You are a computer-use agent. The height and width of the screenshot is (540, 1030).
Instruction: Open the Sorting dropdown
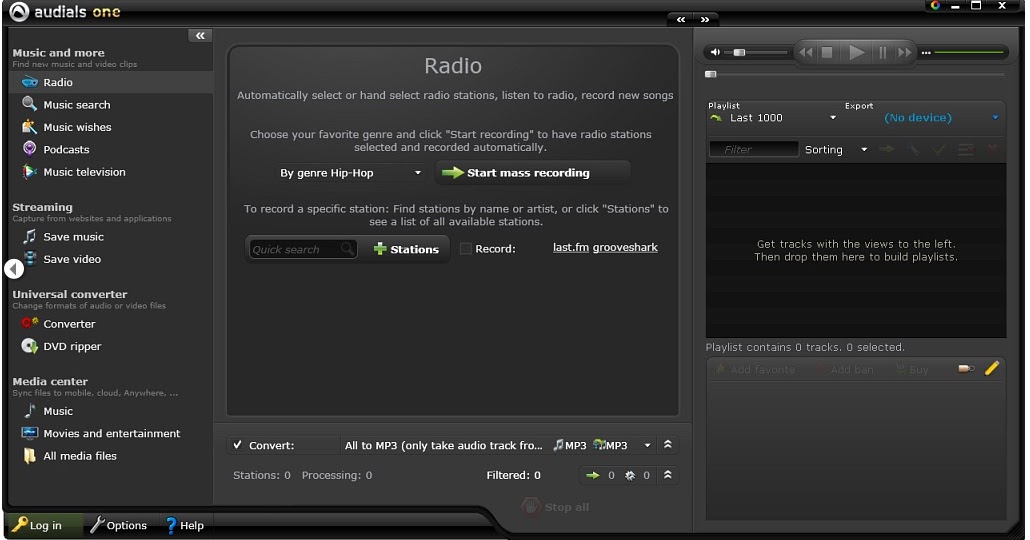pyautogui.click(x=836, y=150)
